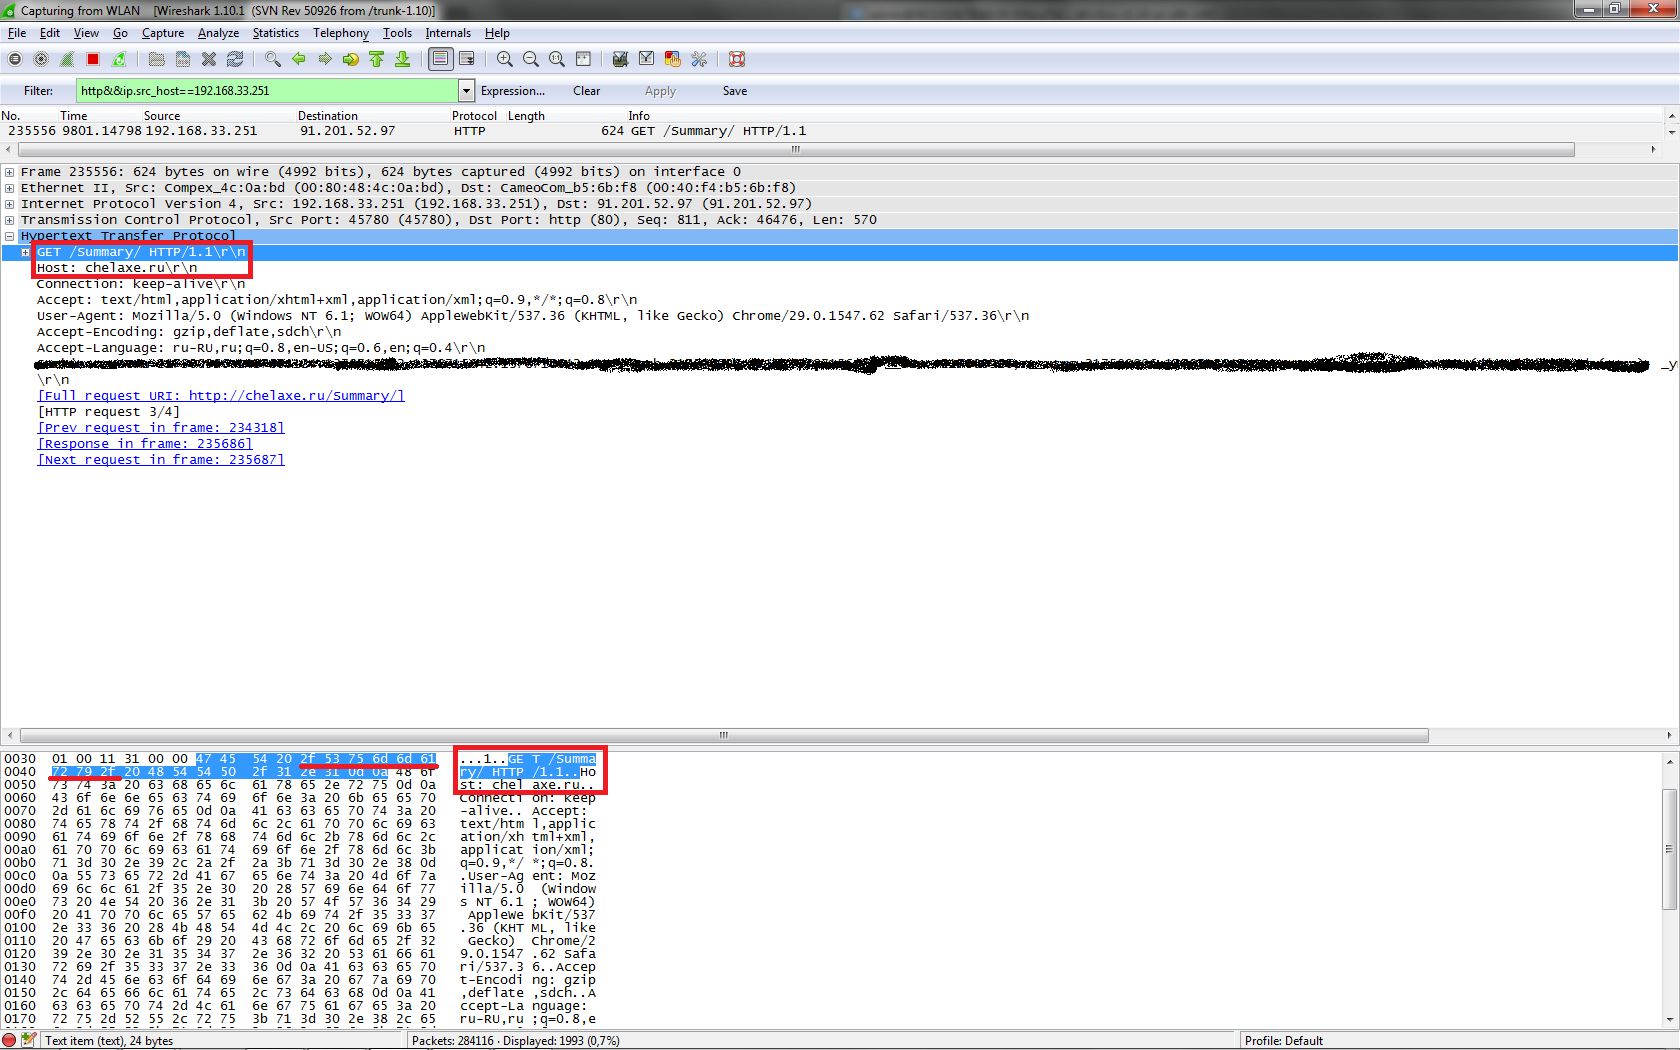Select packet 235556 in the packet list
Image resolution: width=1680 pixels, height=1050 pixels.
coord(830,131)
